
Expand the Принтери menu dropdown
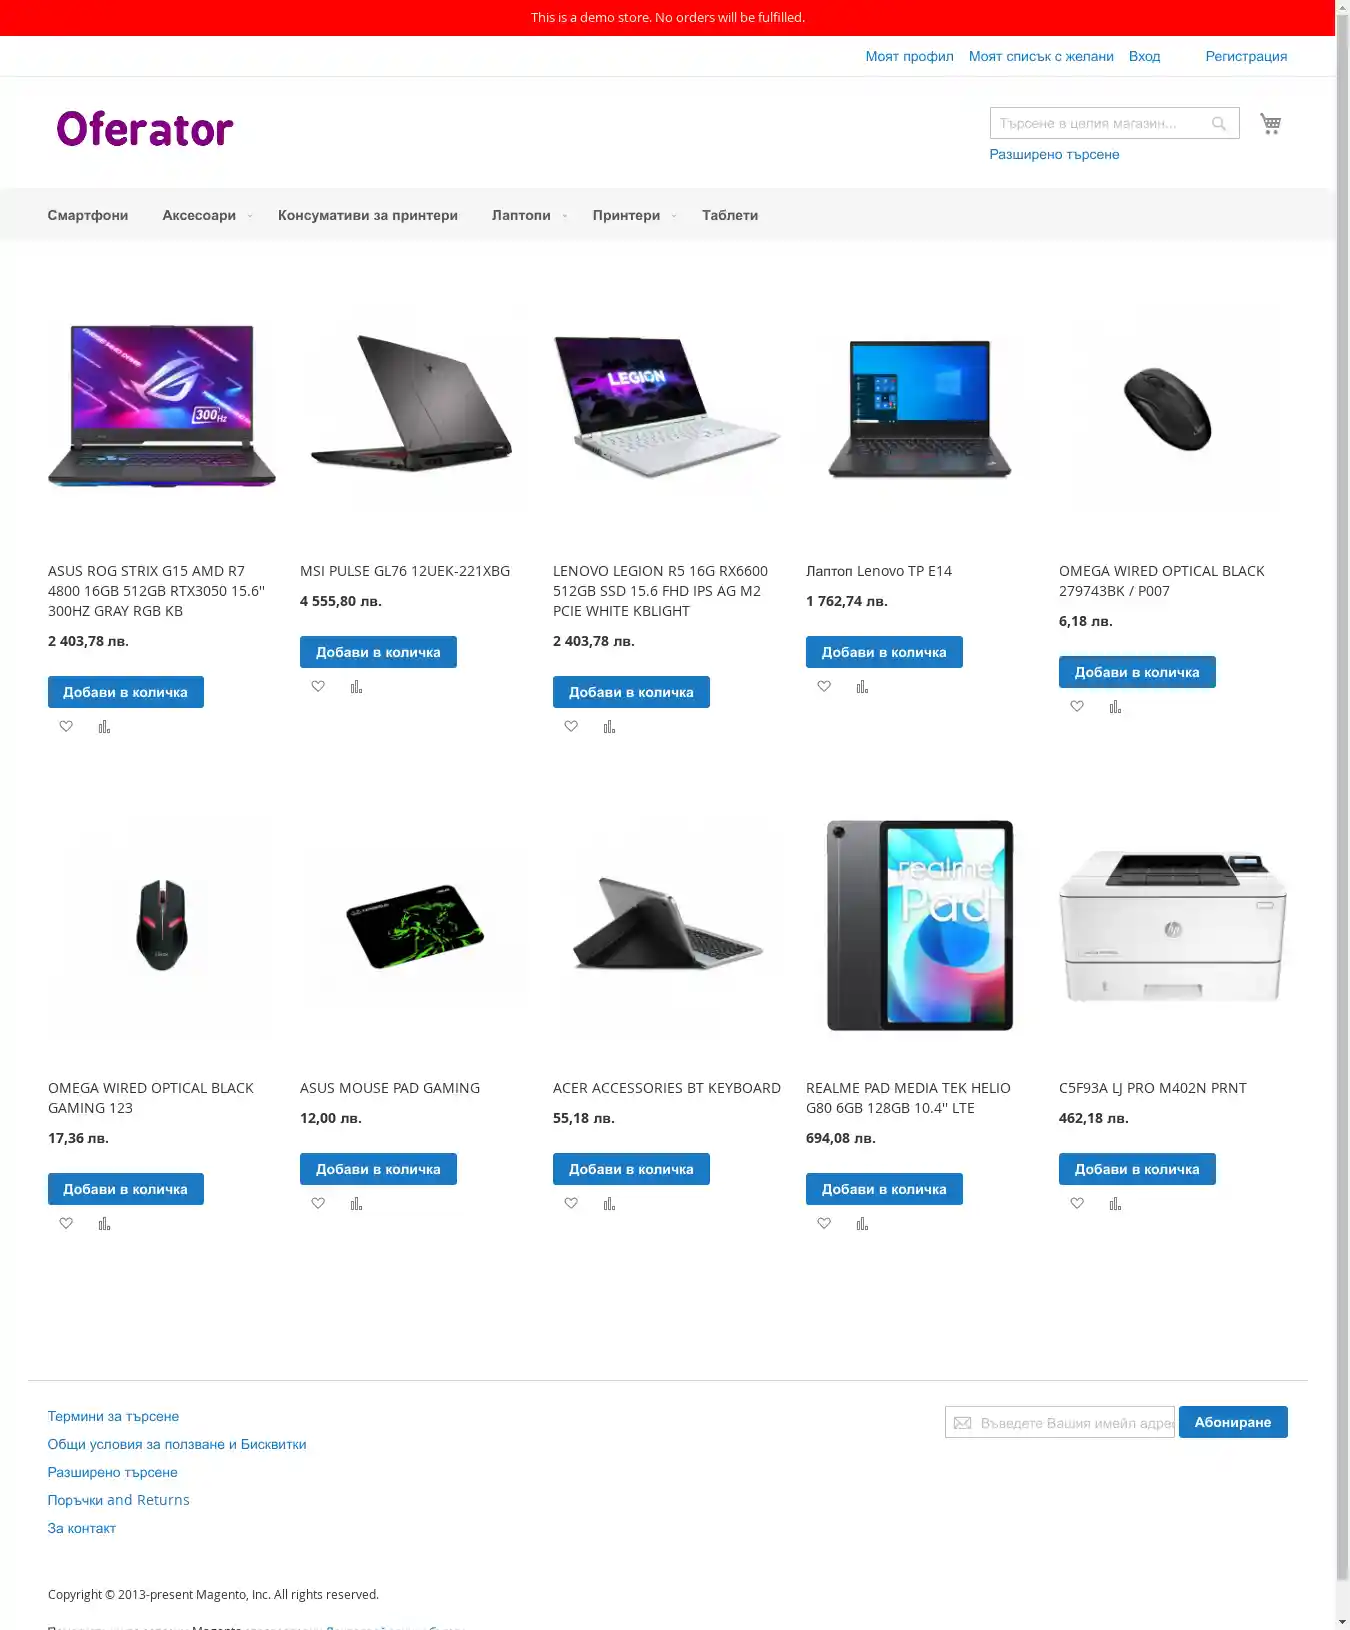[674, 216]
